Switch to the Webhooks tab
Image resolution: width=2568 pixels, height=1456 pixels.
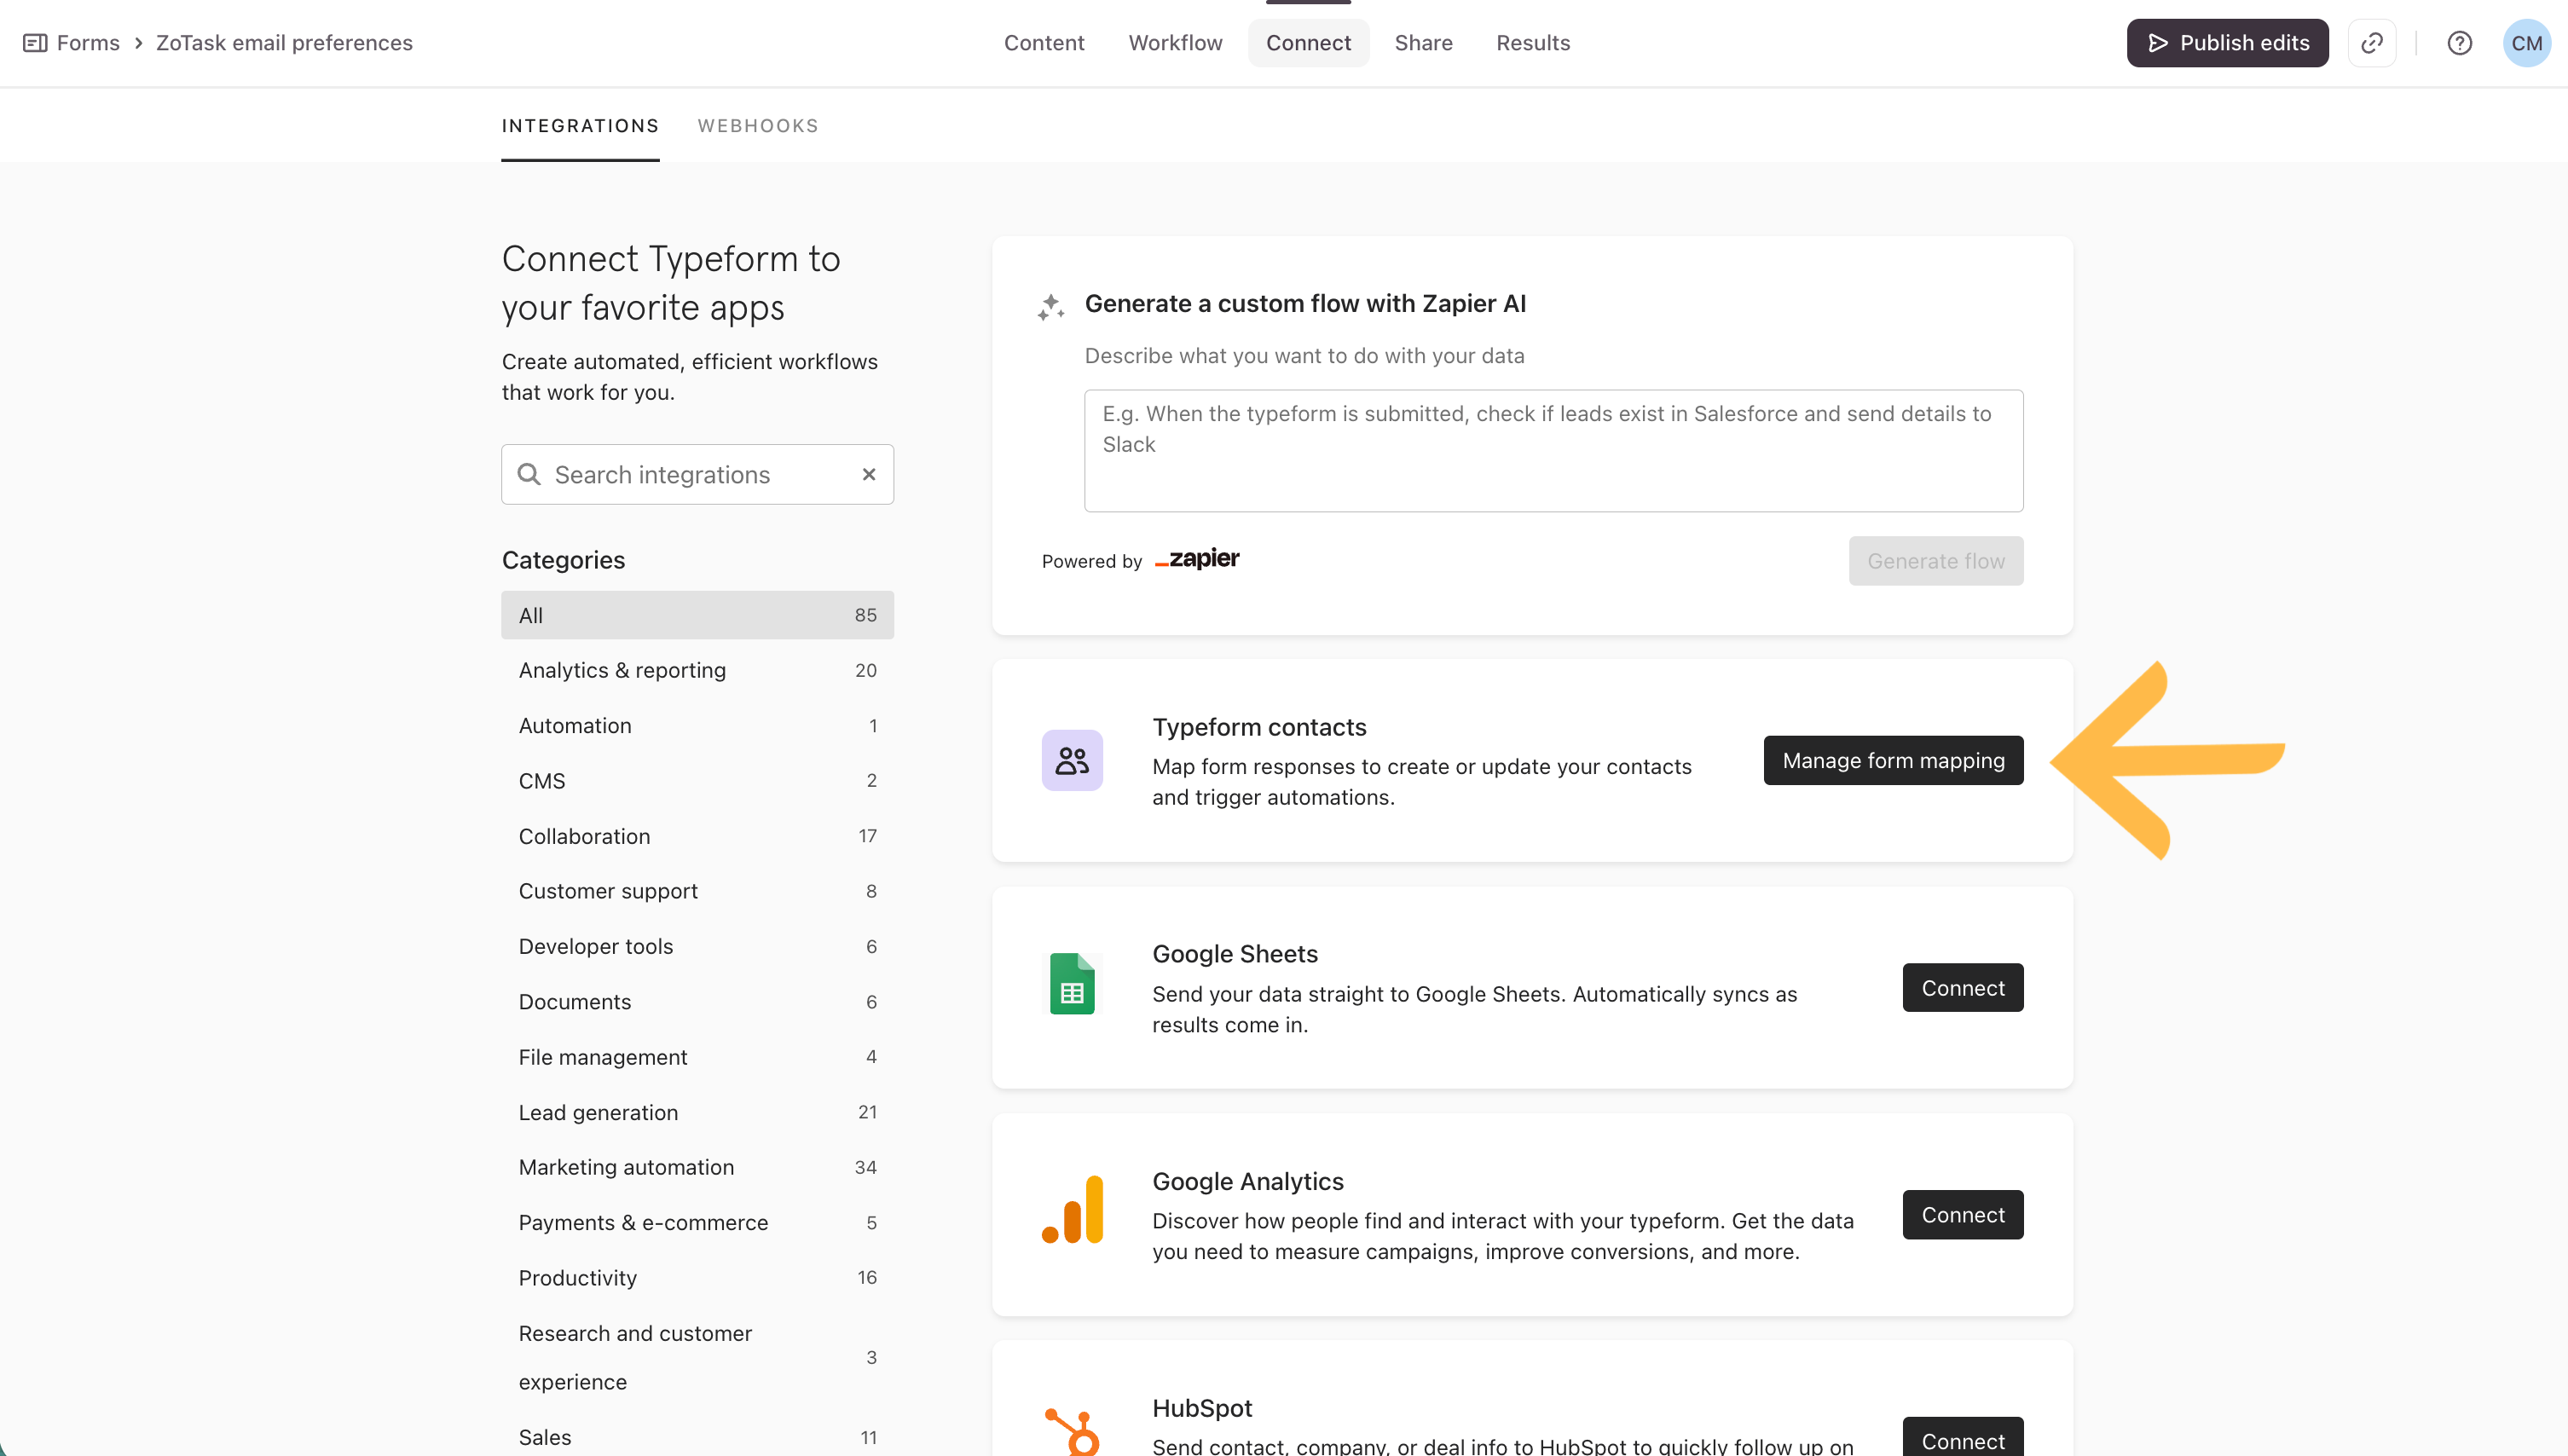757,126
